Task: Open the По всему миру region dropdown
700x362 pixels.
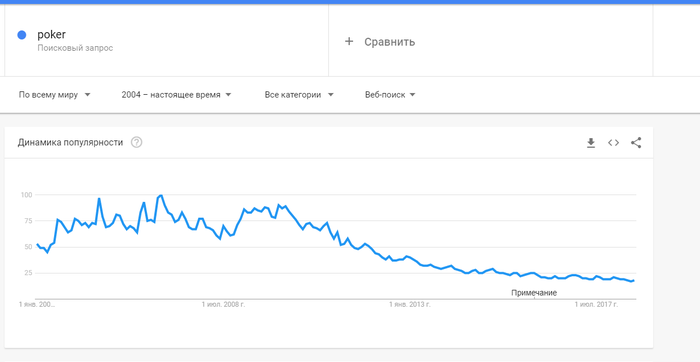Action: point(54,95)
